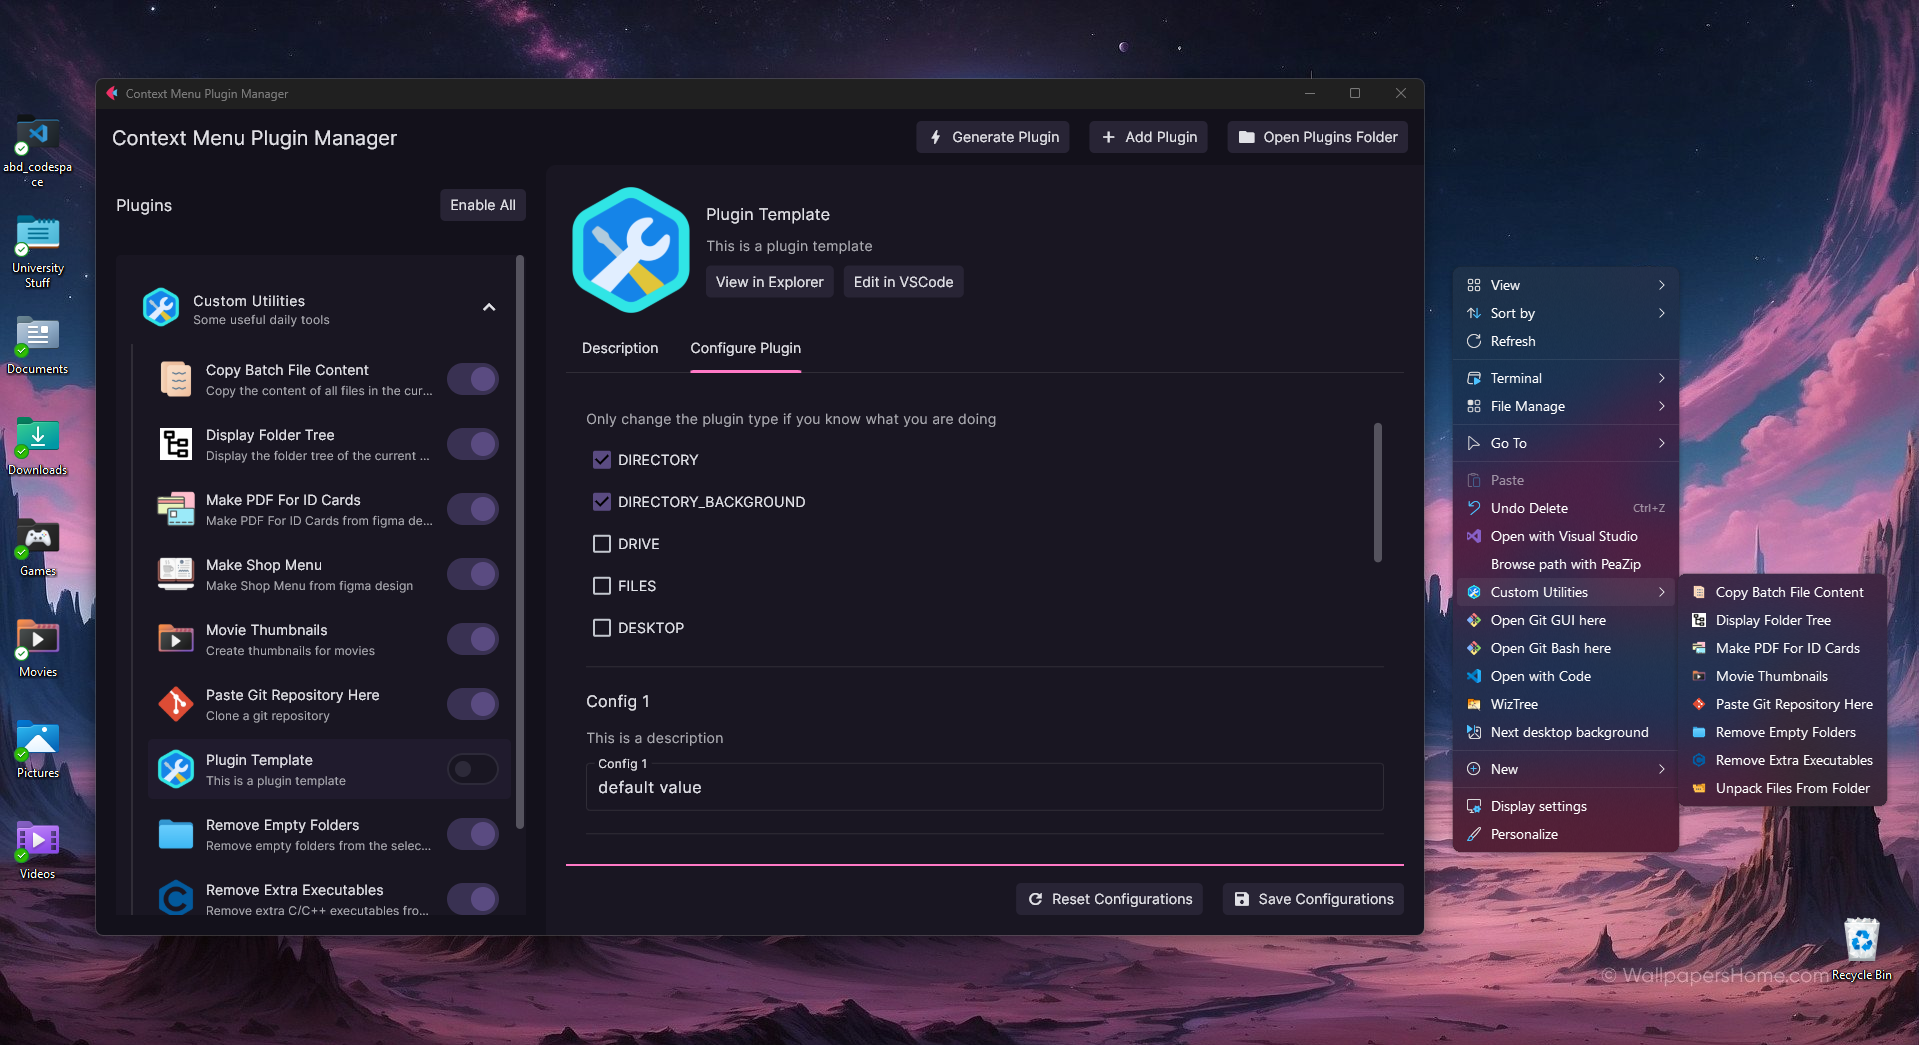The width and height of the screenshot is (1919, 1045).
Task: Choose Next desktop background from context menu
Action: pyautogui.click(x=1568, y=732)
